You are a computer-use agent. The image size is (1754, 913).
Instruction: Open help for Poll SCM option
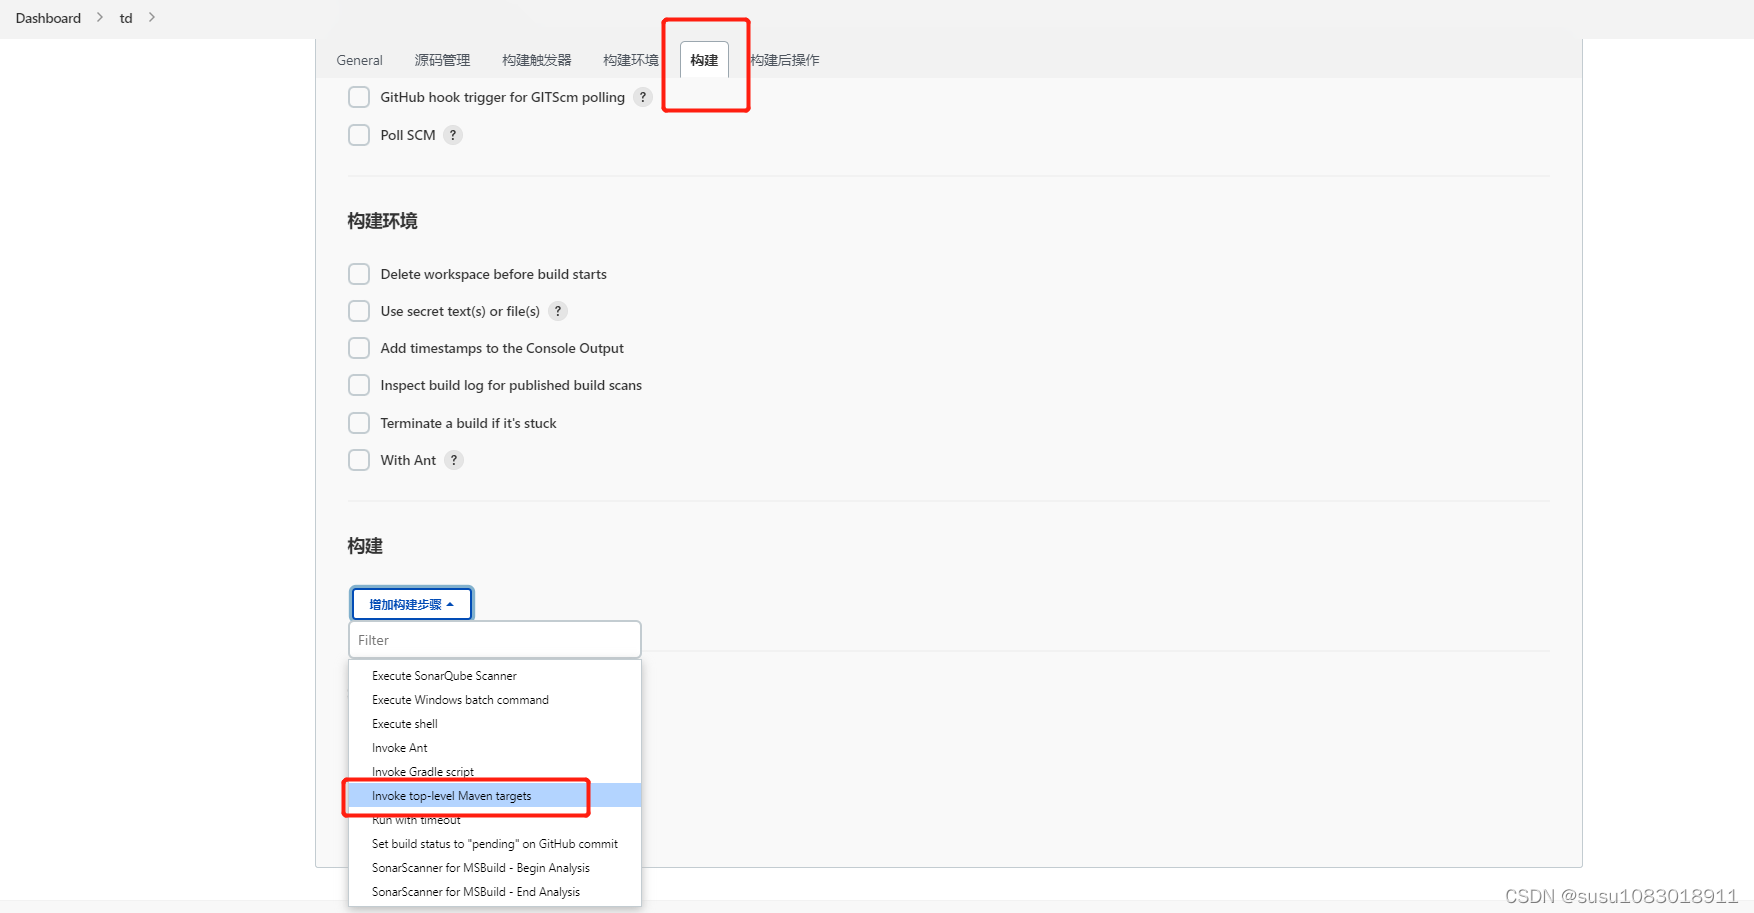point(452,134)
